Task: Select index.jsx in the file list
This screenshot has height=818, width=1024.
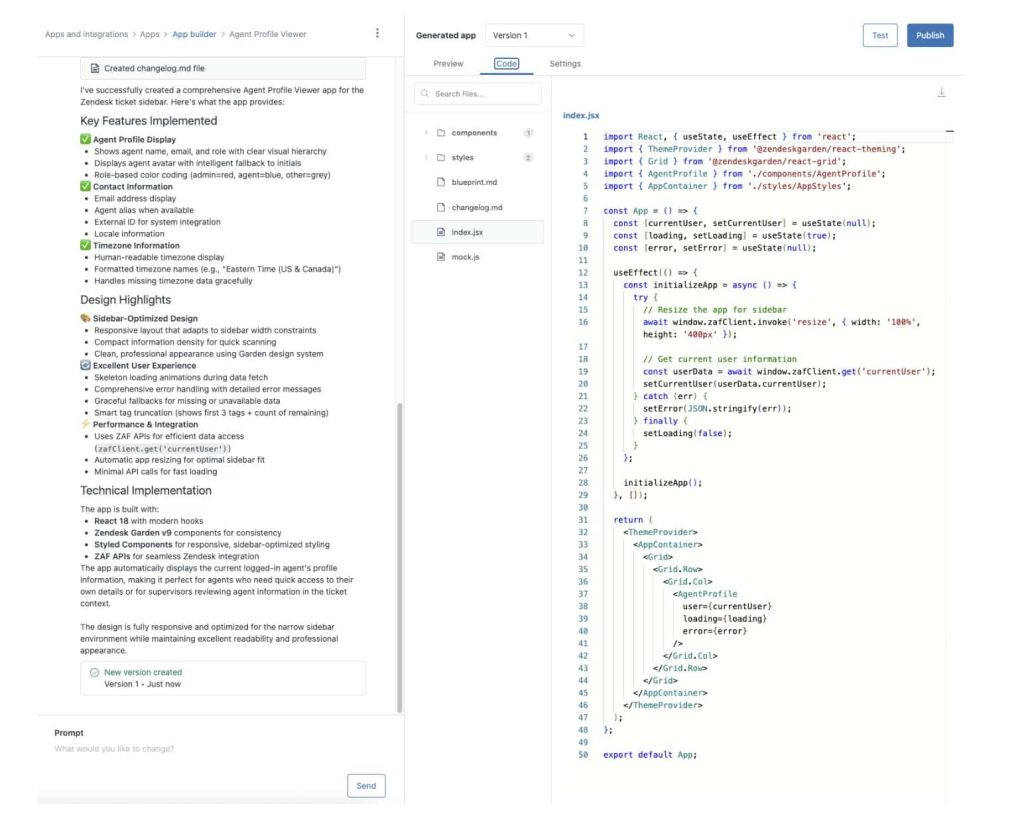Action: (x=477, y=232)
